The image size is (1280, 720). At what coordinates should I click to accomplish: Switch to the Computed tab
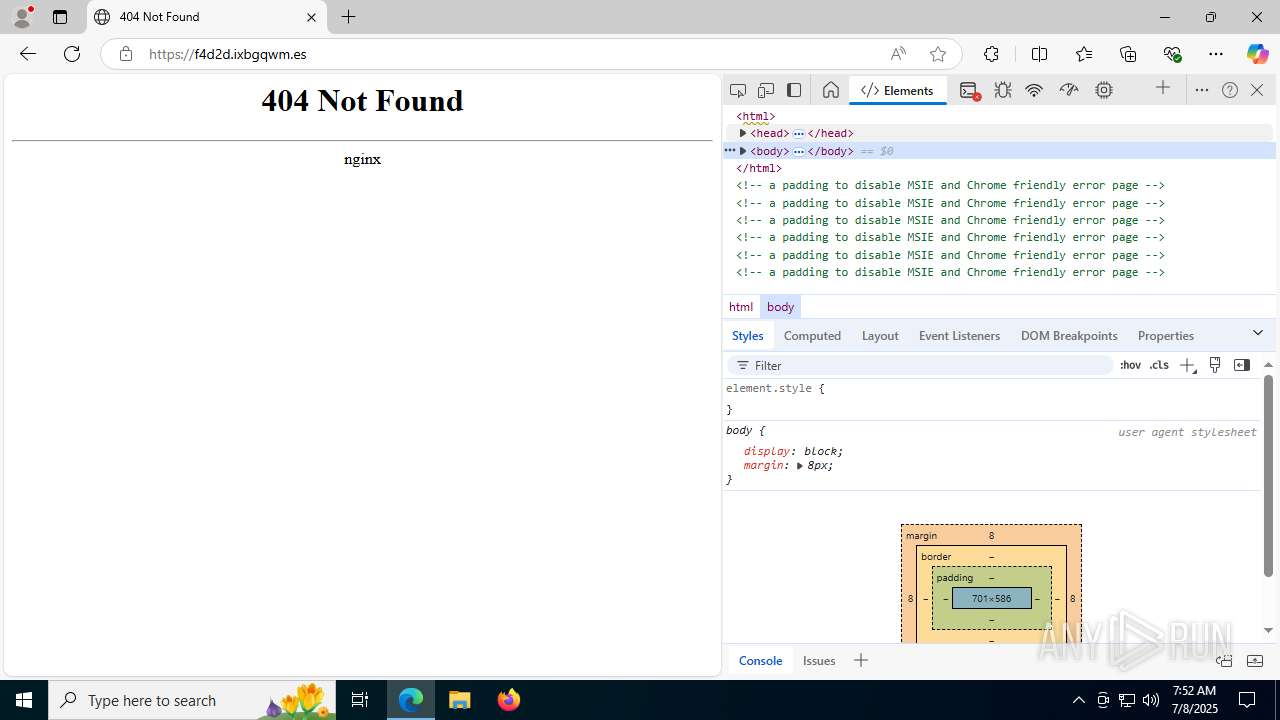pyautogui.click(x=812, y=336)
